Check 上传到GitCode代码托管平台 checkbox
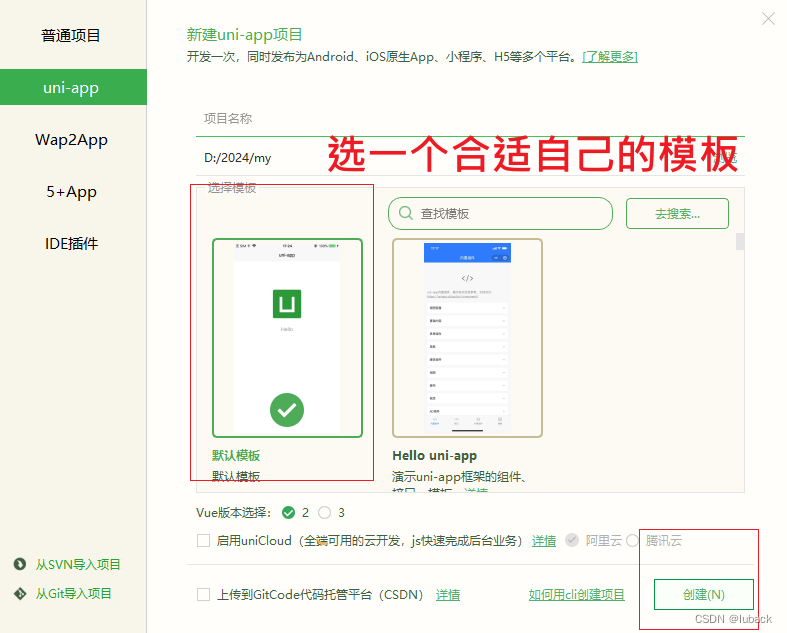The width and height of the screenshot is (787, 633). point(203,595)
